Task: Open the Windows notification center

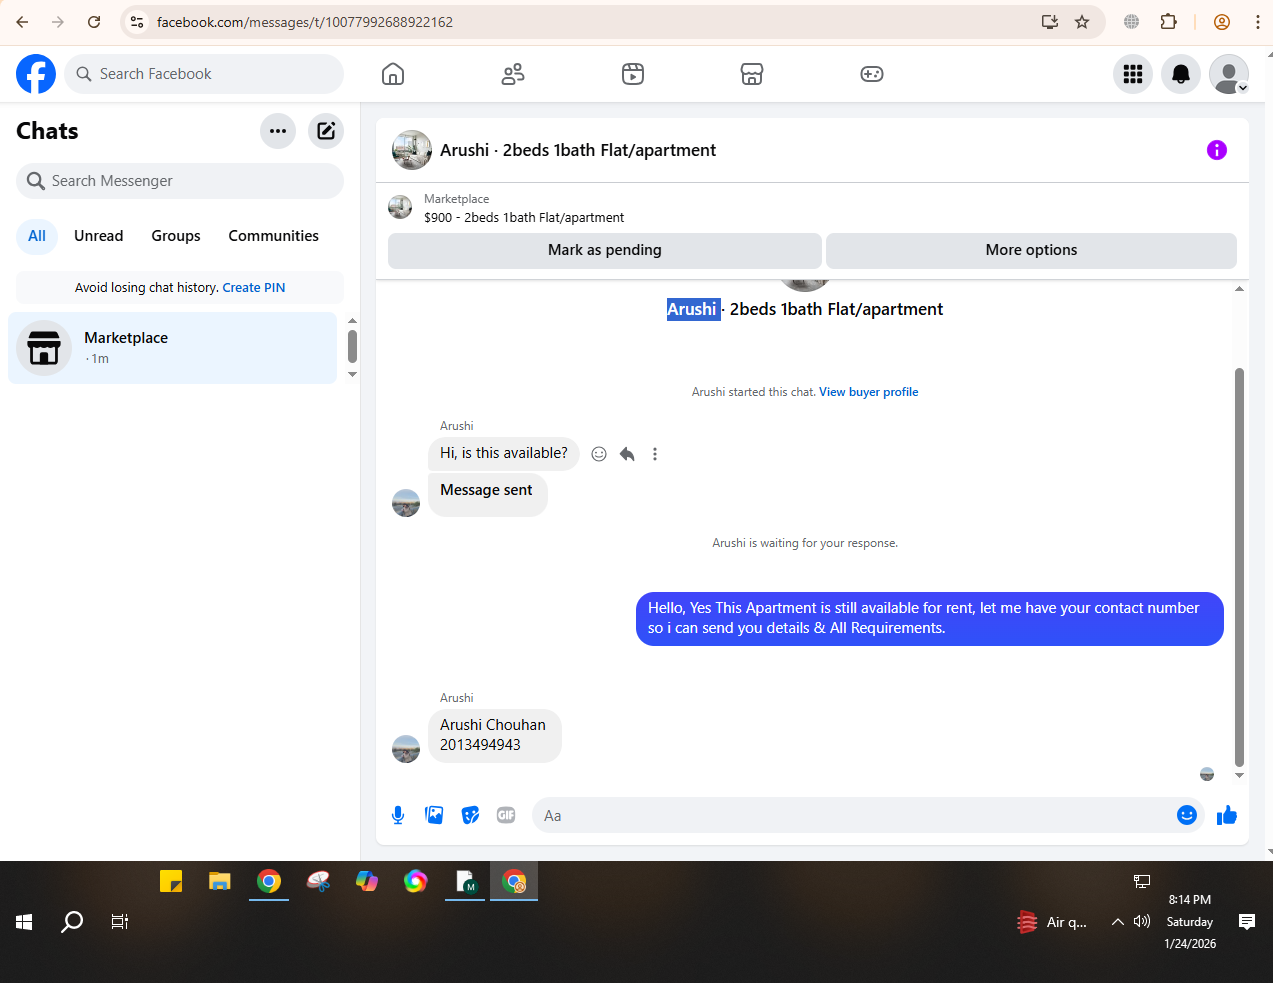Action: pos(1247,922)
